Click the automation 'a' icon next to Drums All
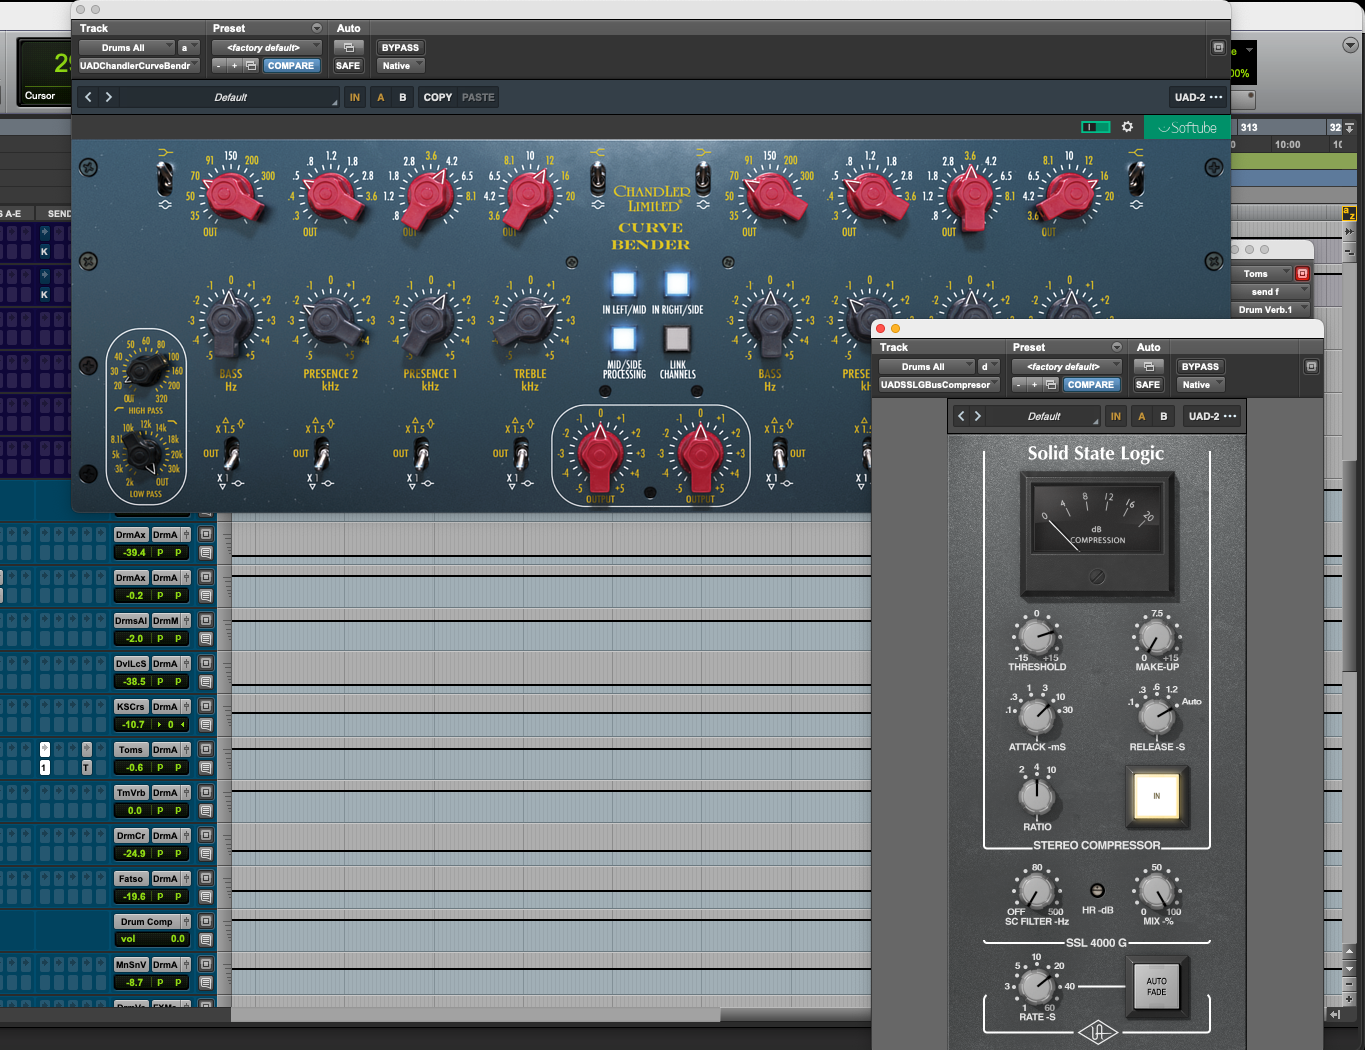 [186, 47]
